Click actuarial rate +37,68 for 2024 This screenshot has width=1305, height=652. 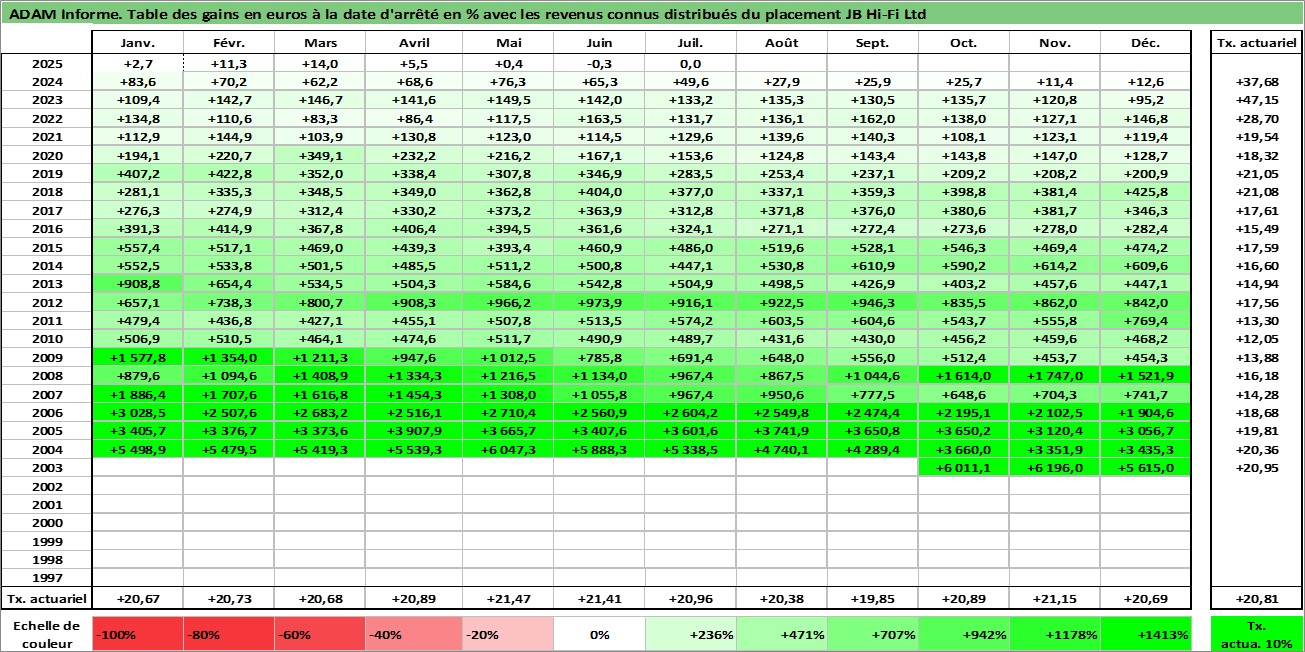(x=1257, y=82)
